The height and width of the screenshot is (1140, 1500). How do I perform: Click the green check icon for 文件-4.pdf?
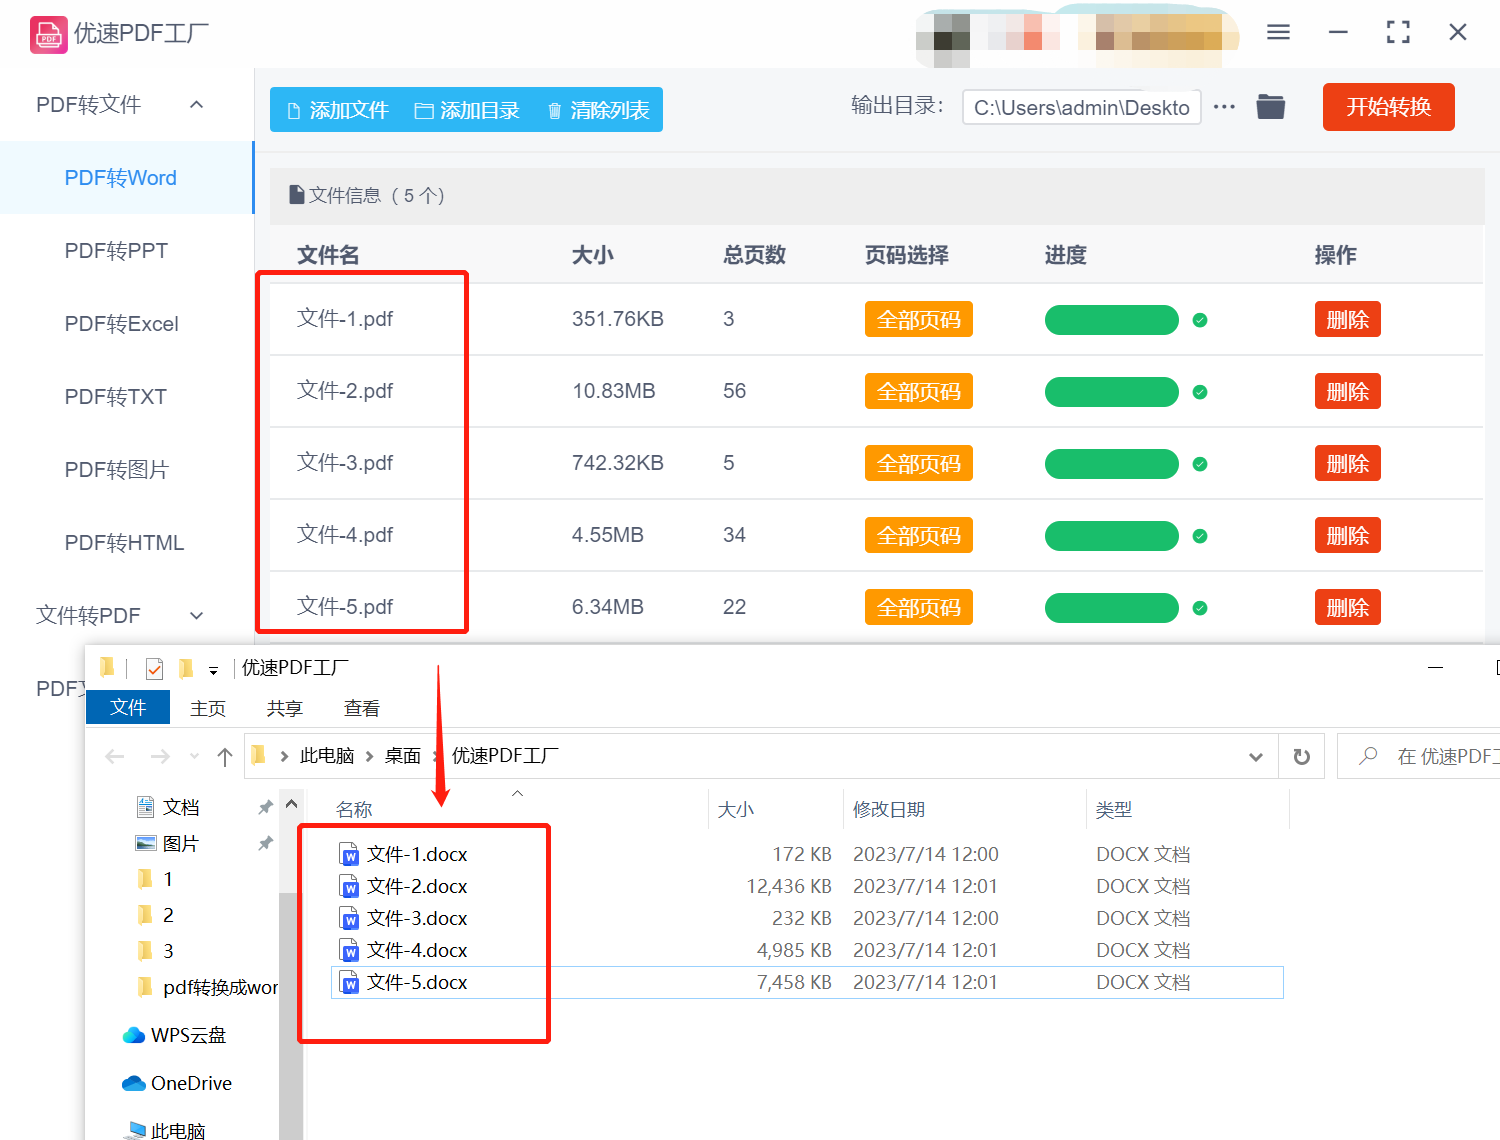1200,536
